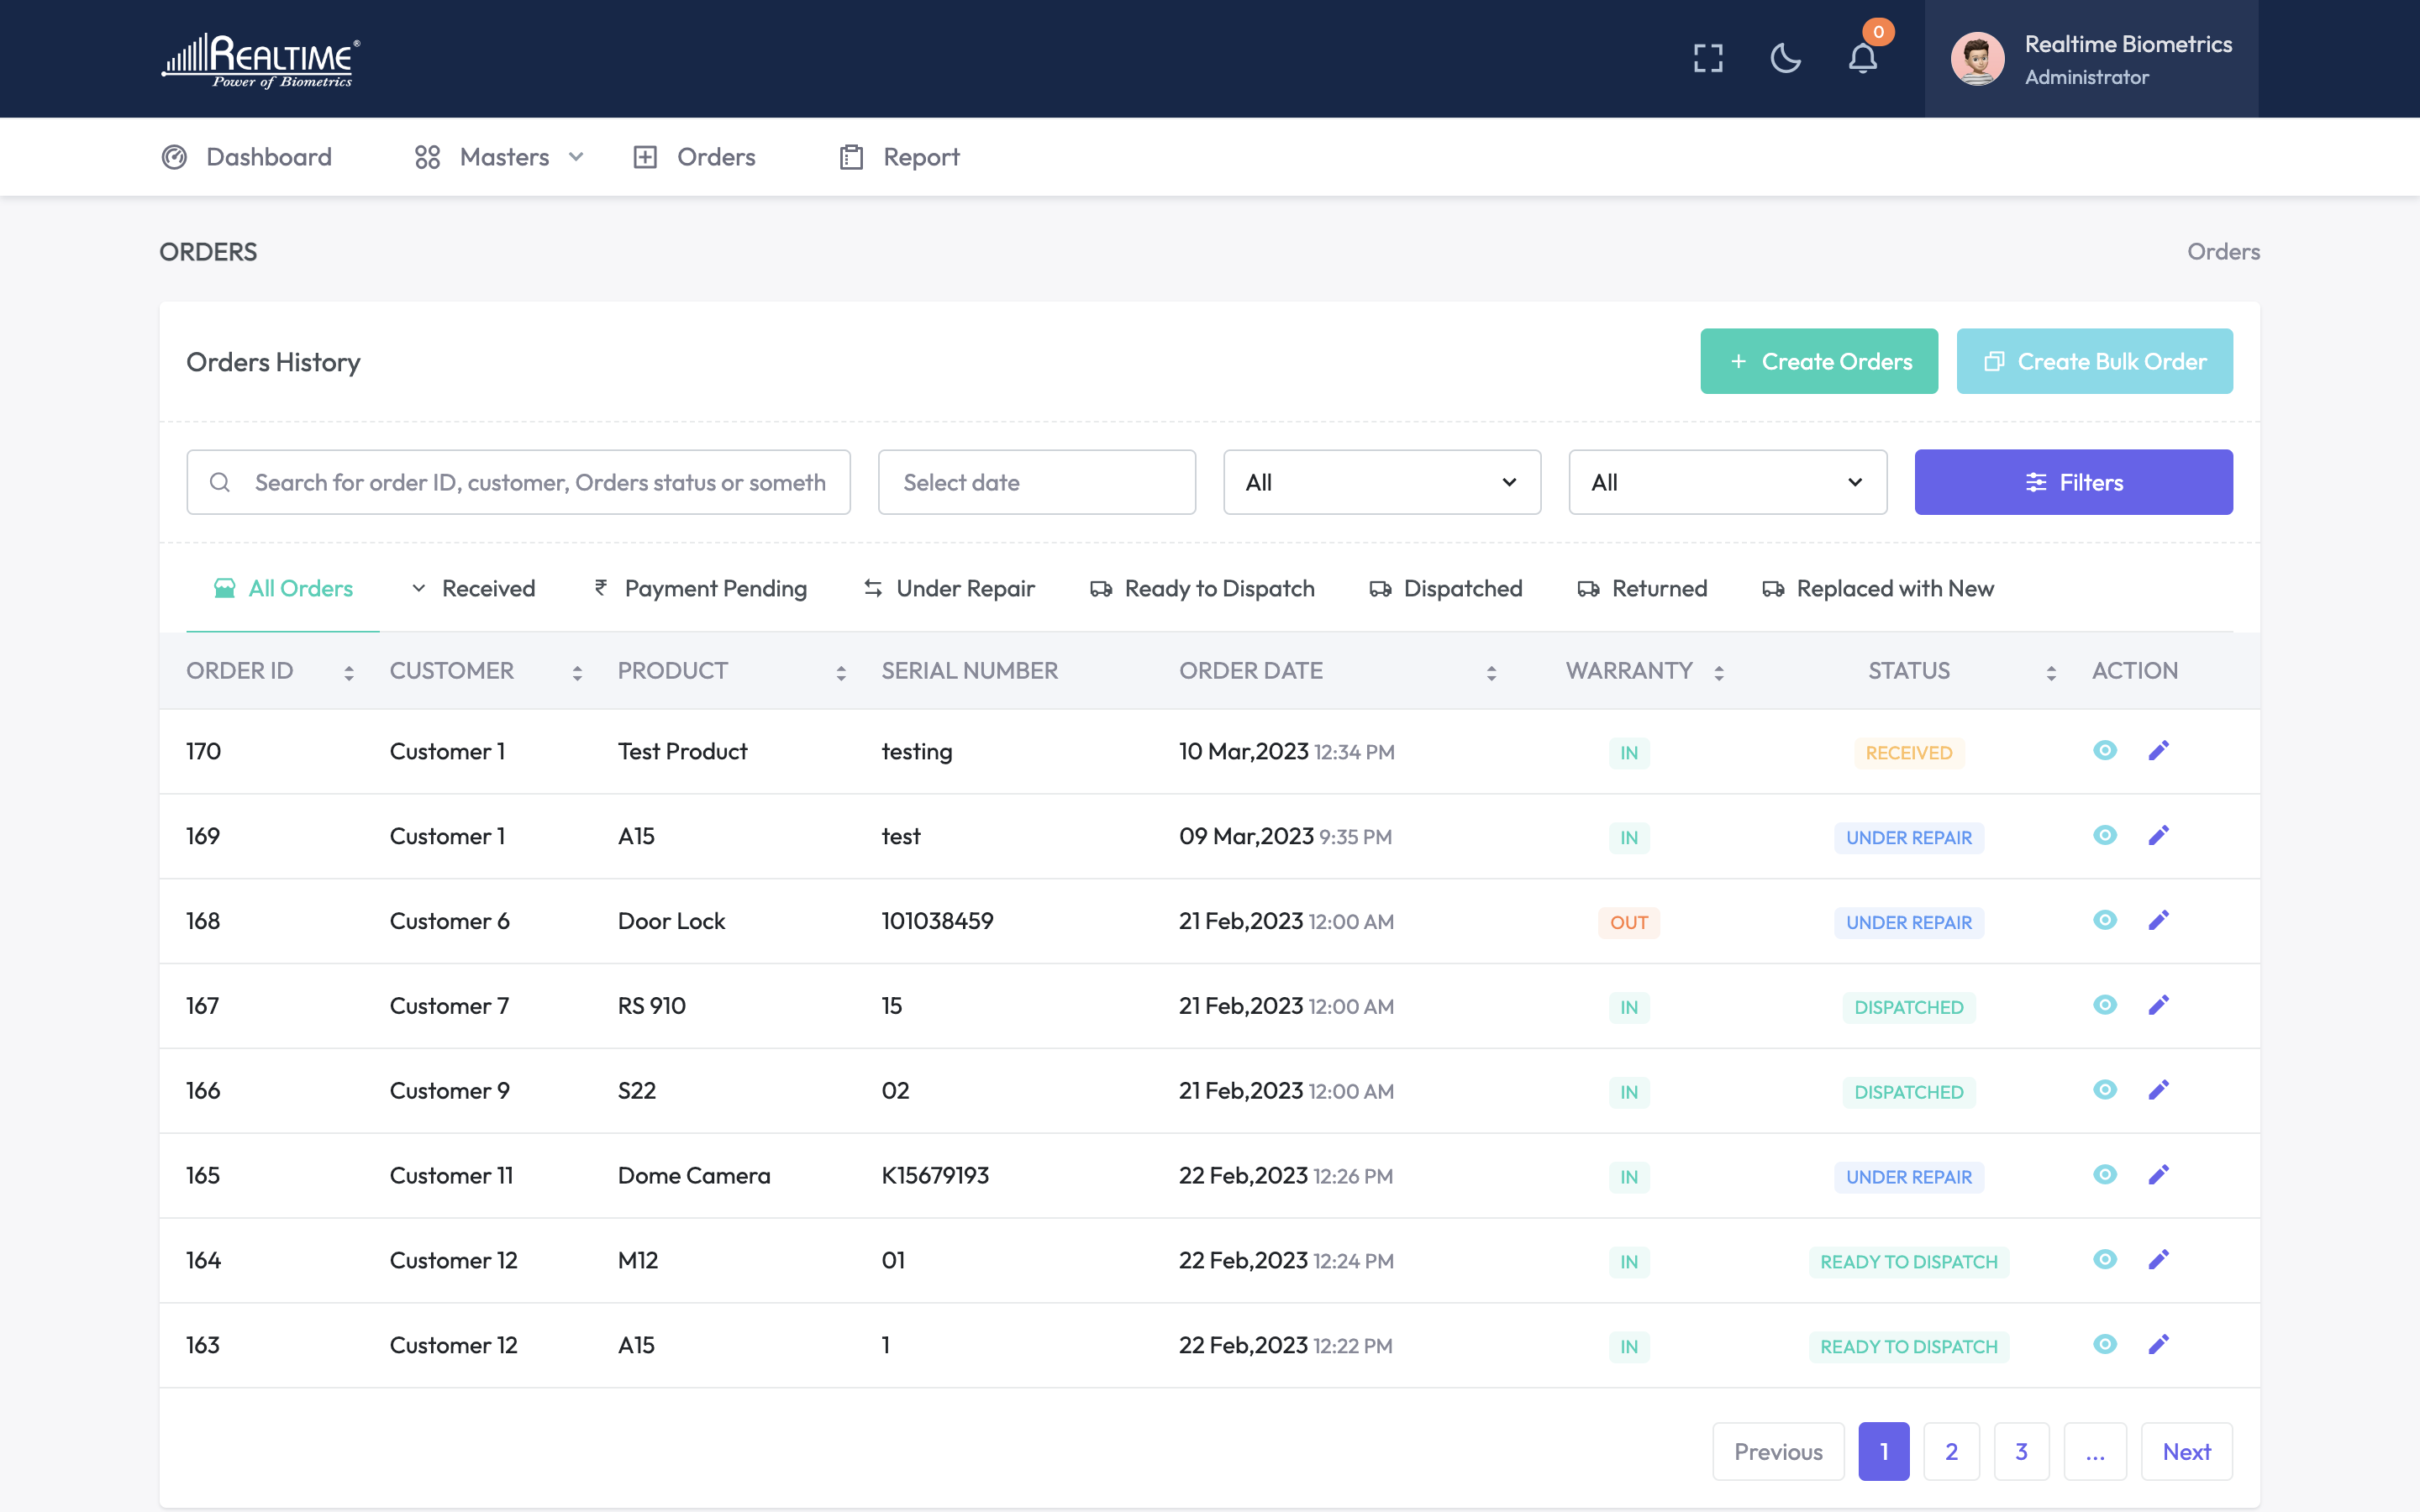Viewport: 2420px width, 1512px height.
Task: Go to page 2 of orders
Action: point(1950,1451)
